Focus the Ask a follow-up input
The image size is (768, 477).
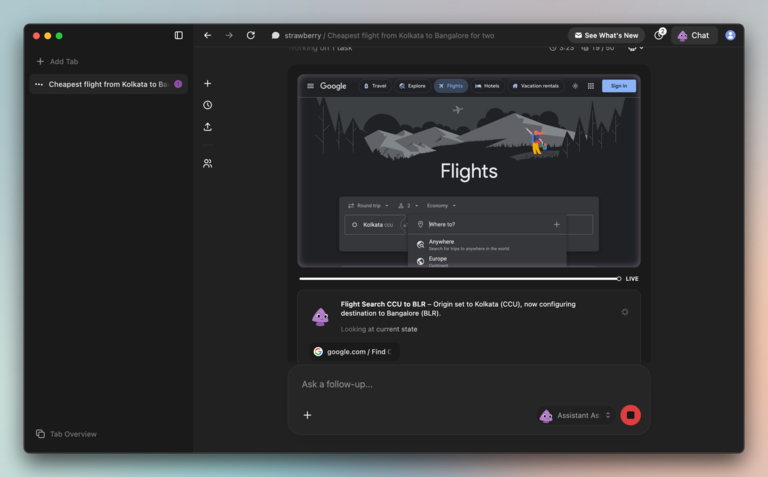pyautogui.click(x=468, y=384)
